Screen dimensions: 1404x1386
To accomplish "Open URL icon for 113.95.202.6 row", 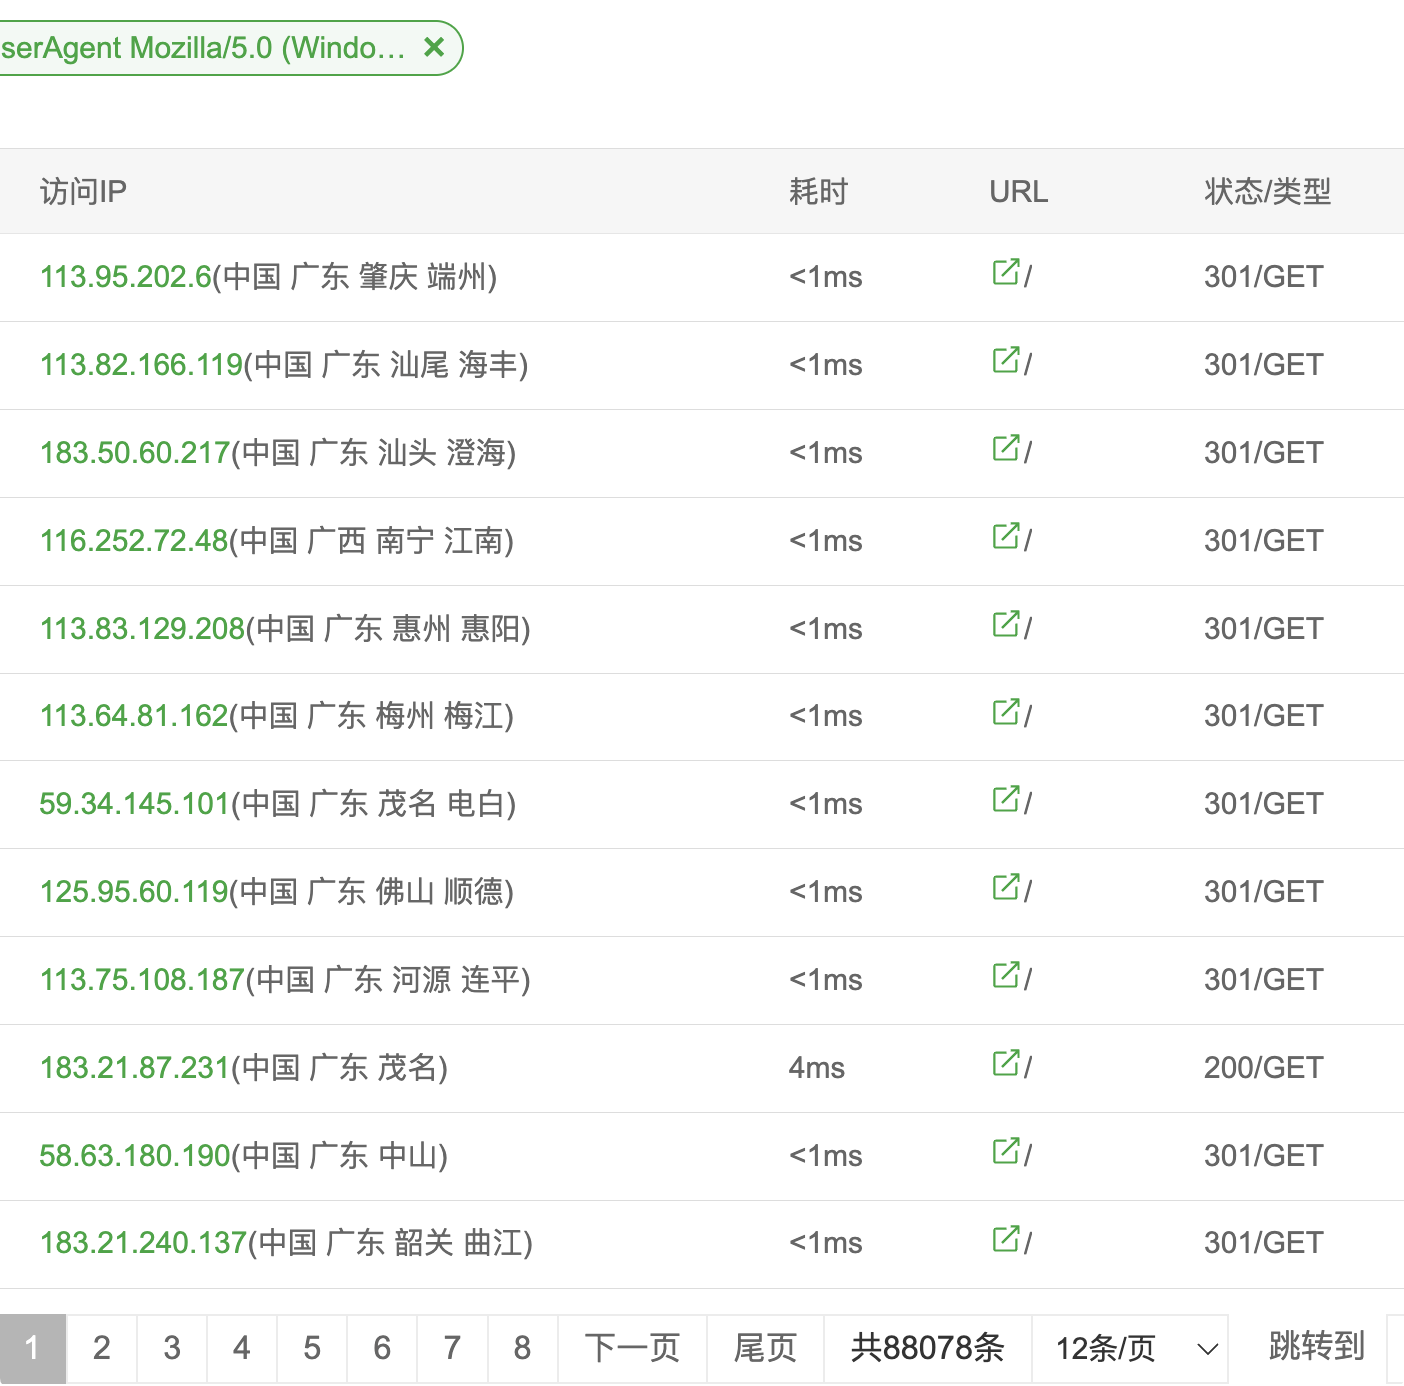I will point(1005,272).
